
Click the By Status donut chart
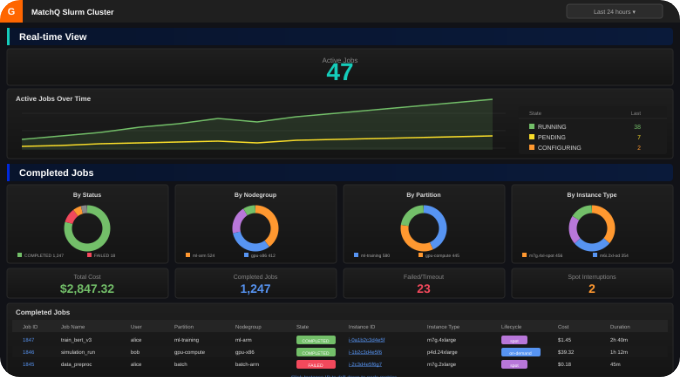click(x=87, y=228)
